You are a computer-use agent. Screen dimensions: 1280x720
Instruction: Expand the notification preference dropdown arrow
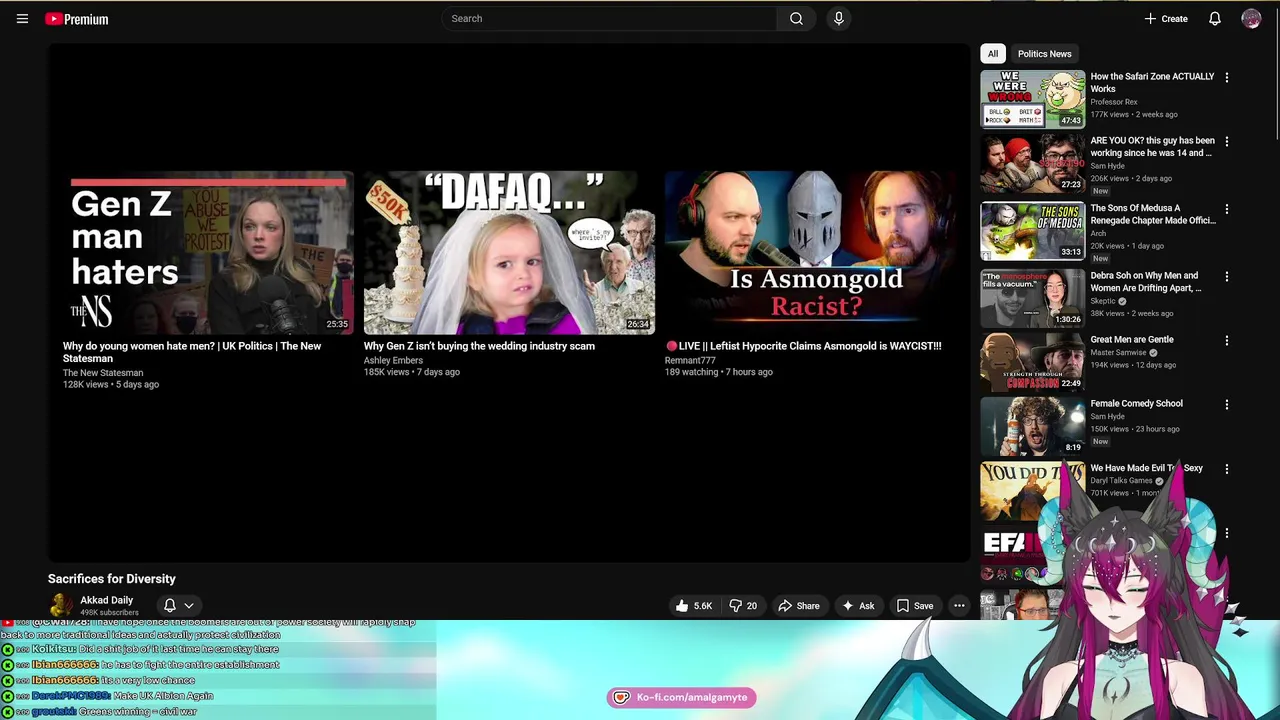(x=189, y=606)
